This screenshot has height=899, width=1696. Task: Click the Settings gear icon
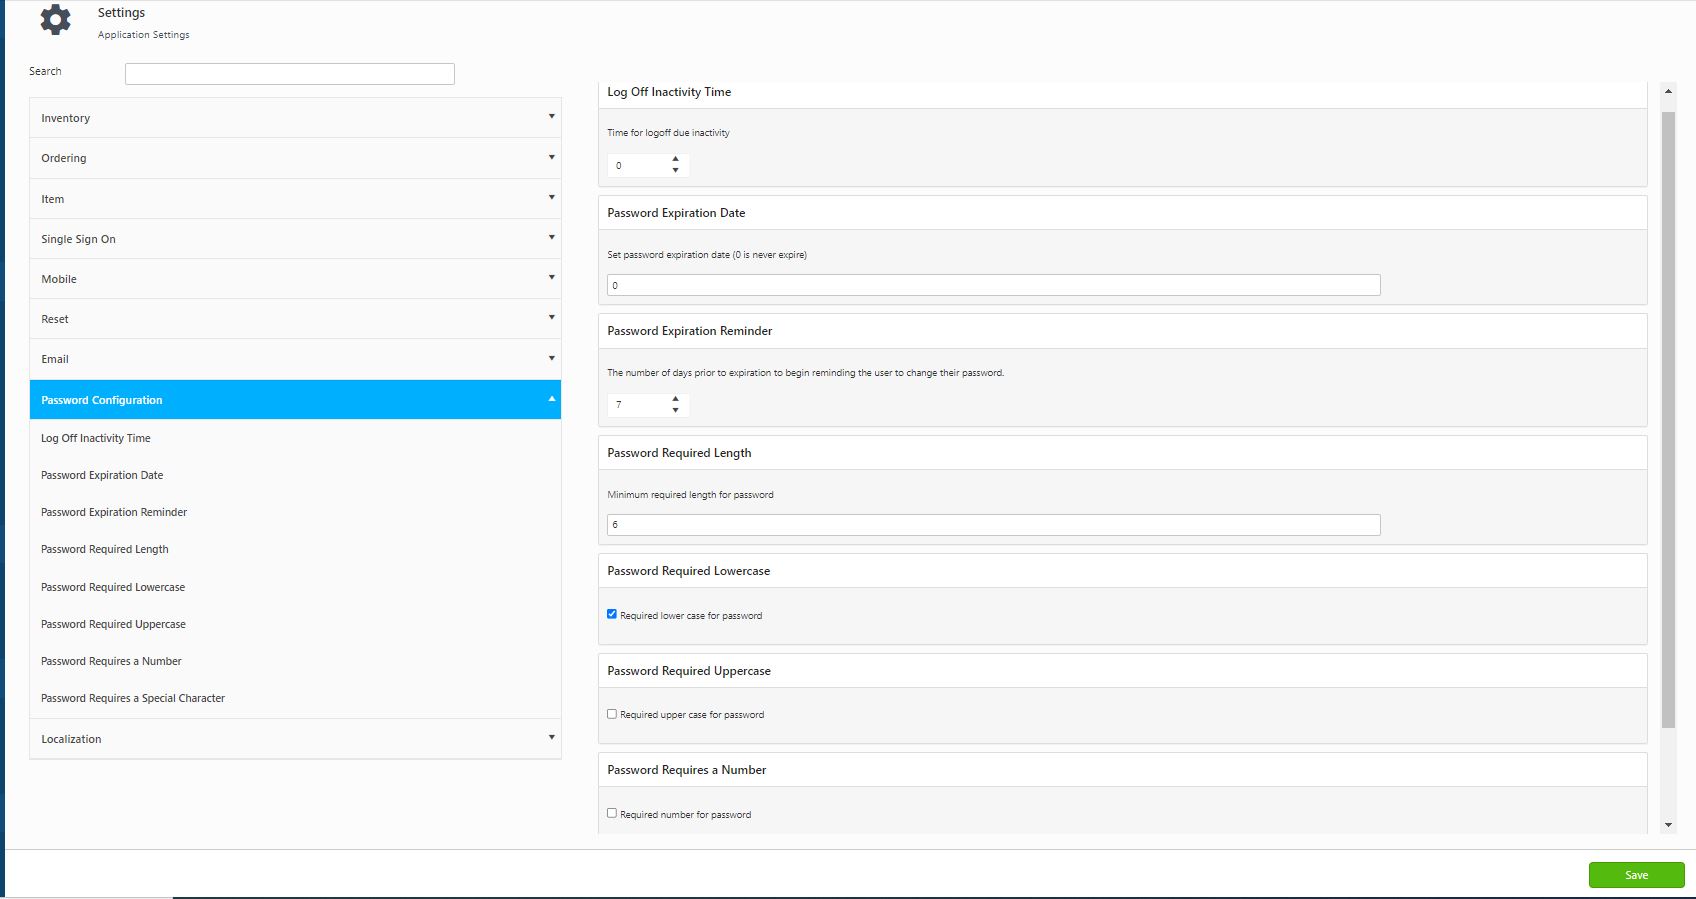(55, 20)
